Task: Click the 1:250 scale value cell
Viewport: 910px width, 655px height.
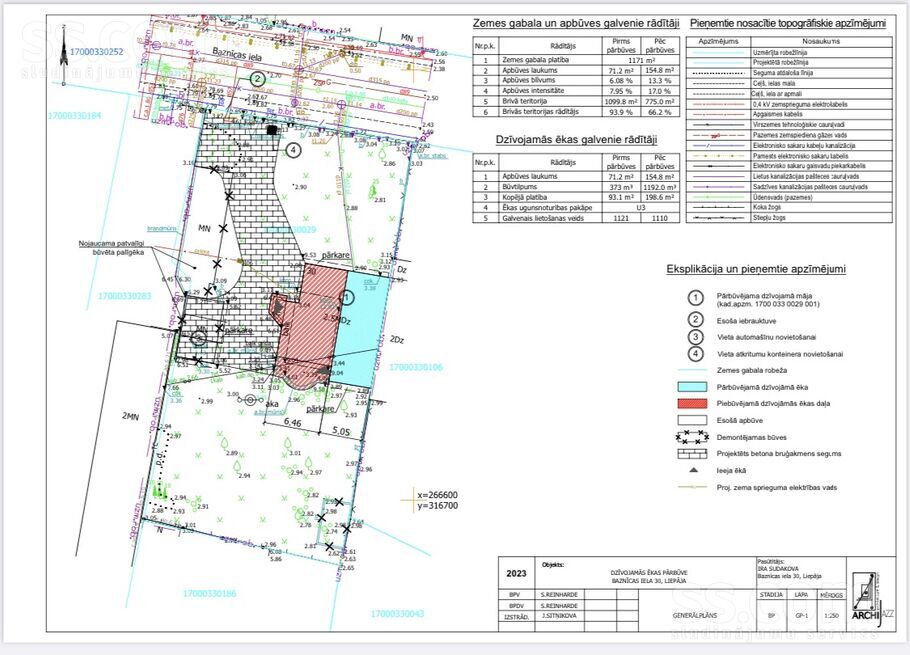Action: point(830,618)
